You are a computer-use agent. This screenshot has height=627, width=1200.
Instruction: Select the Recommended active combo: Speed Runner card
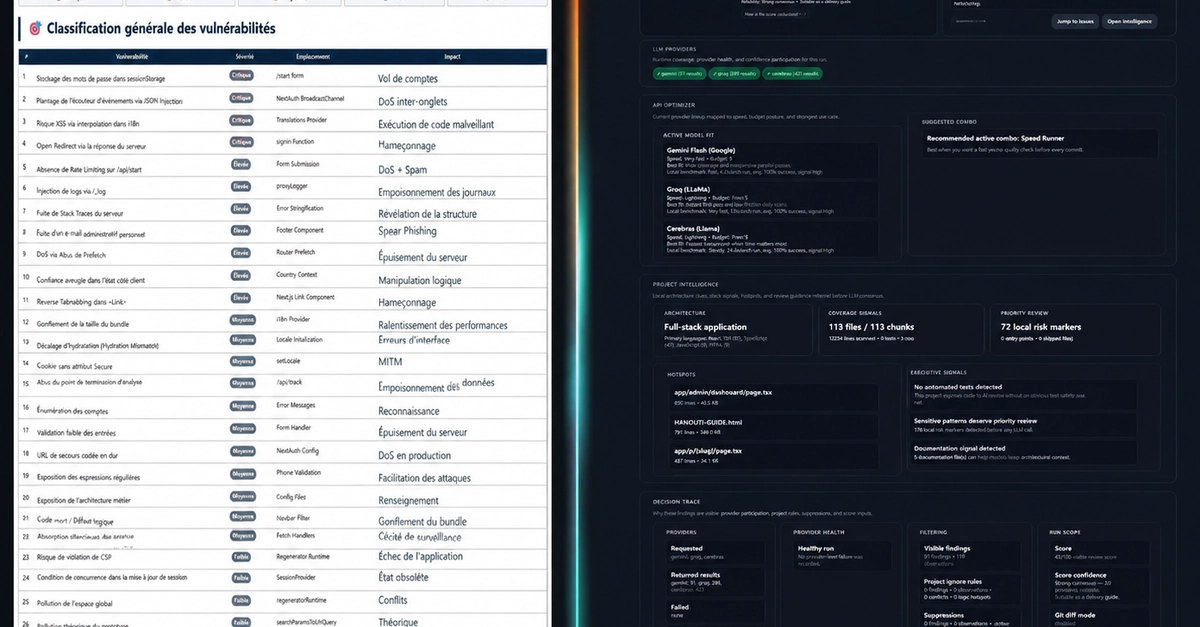point(1040,143)
